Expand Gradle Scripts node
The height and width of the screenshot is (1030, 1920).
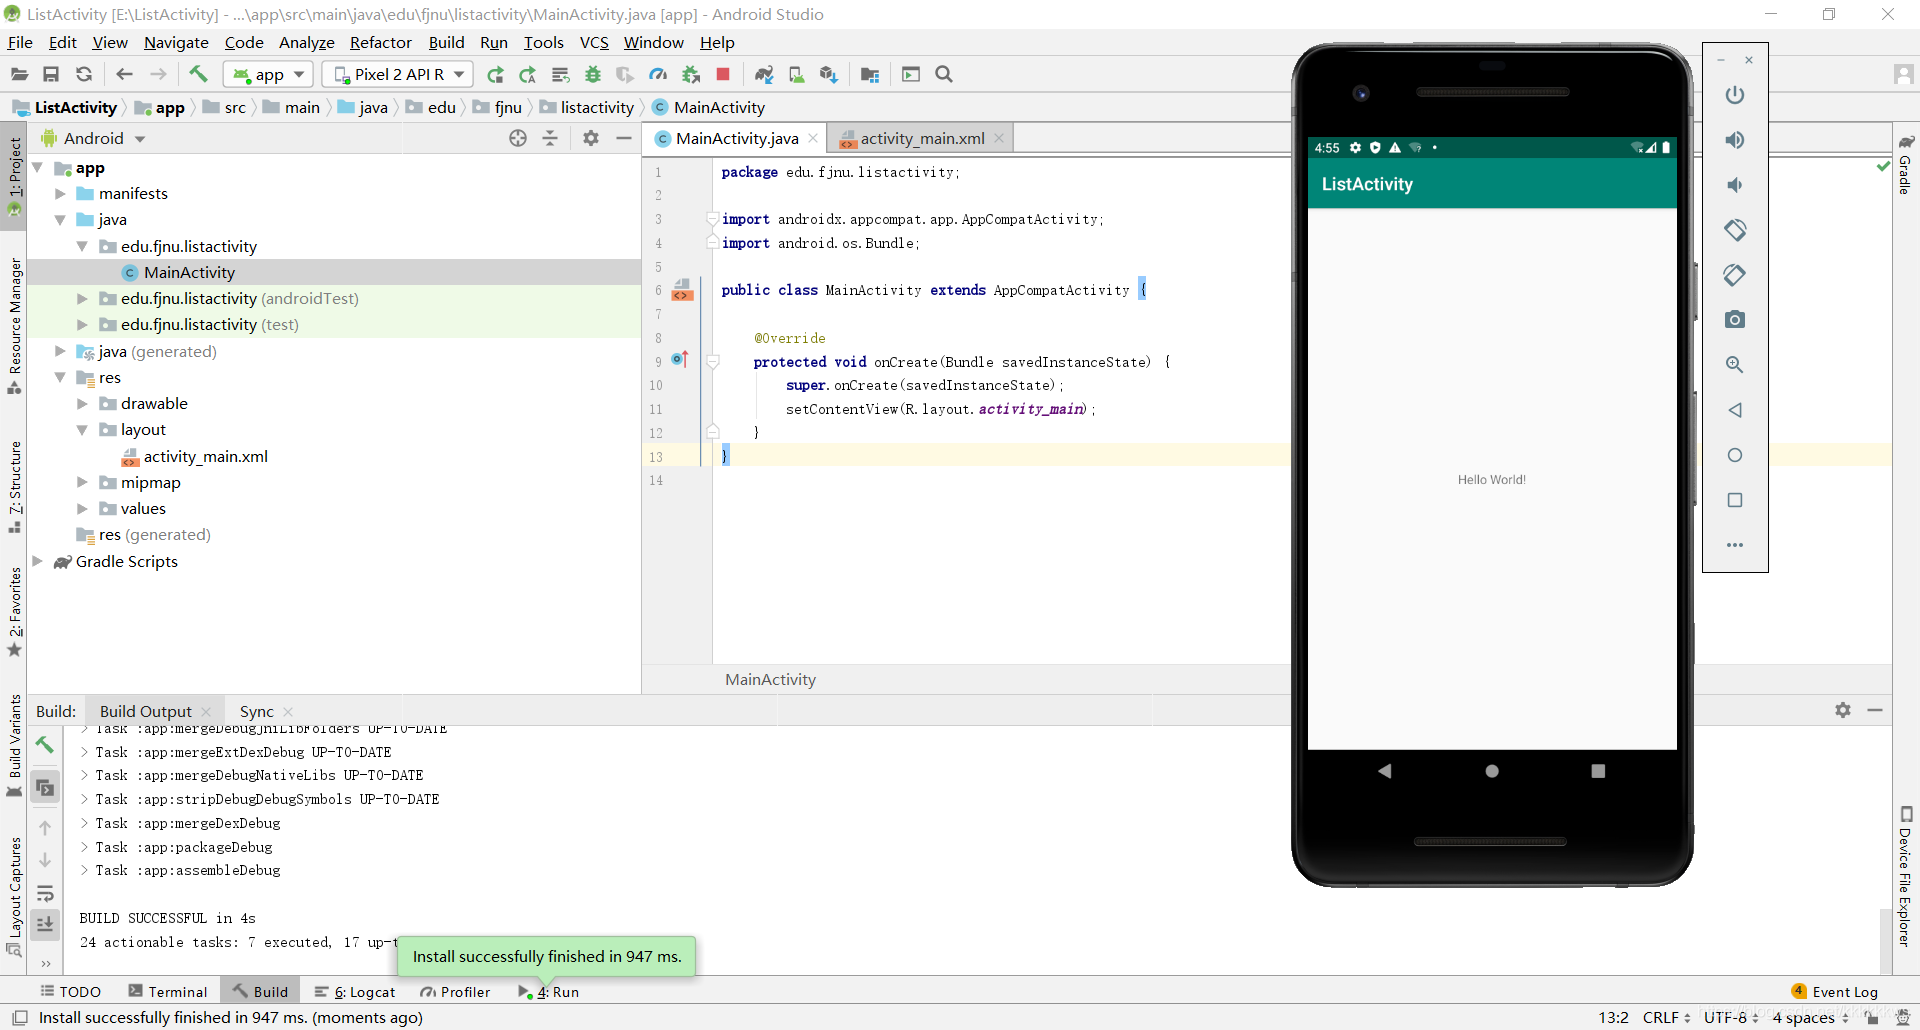(x=38, y=562)
